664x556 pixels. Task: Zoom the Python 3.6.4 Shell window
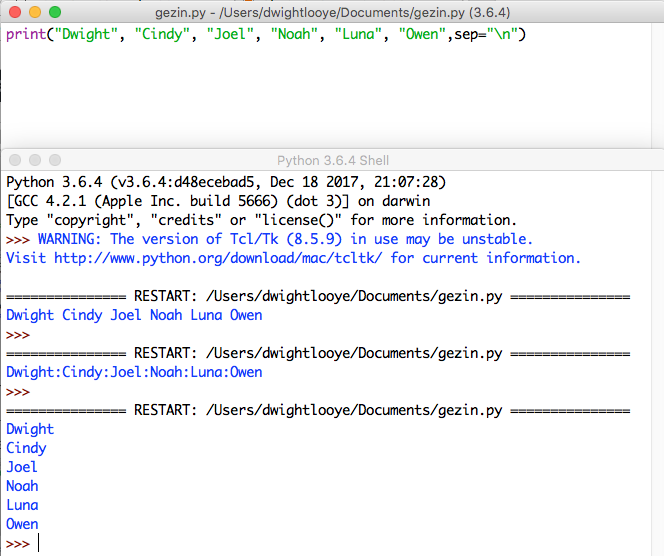click(x=53, y=160)
